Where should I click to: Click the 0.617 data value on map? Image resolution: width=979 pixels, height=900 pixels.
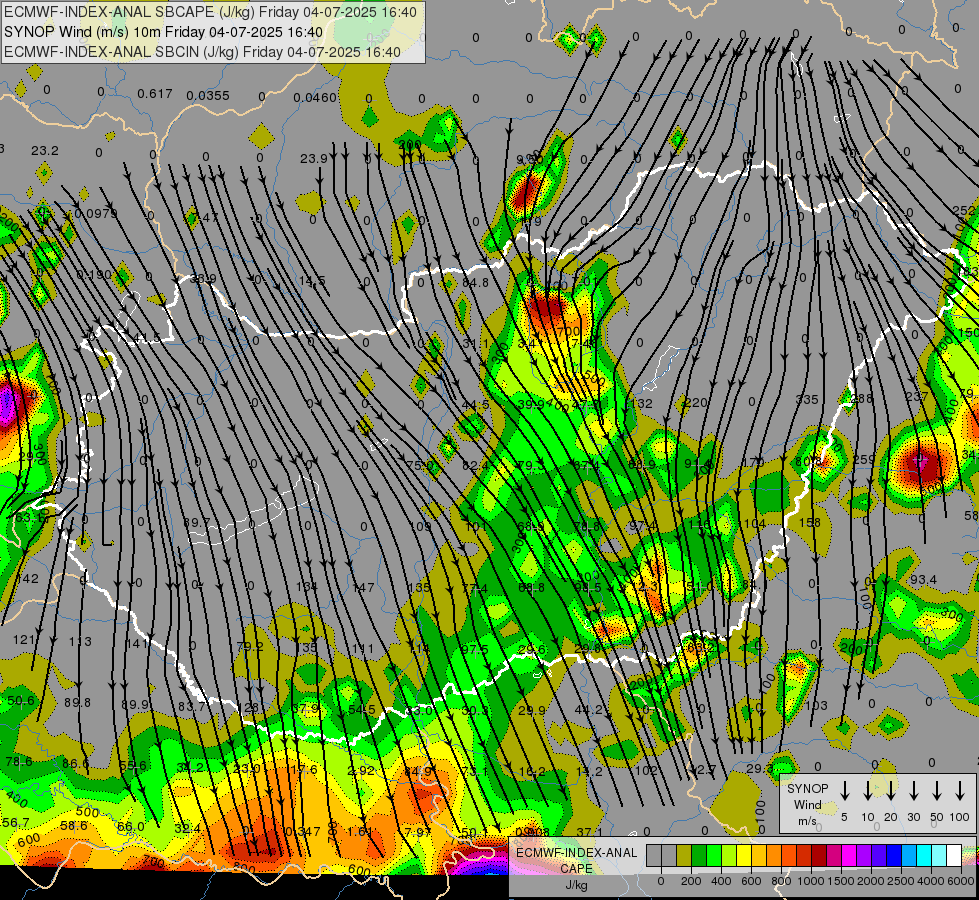[x=155, y=94]
